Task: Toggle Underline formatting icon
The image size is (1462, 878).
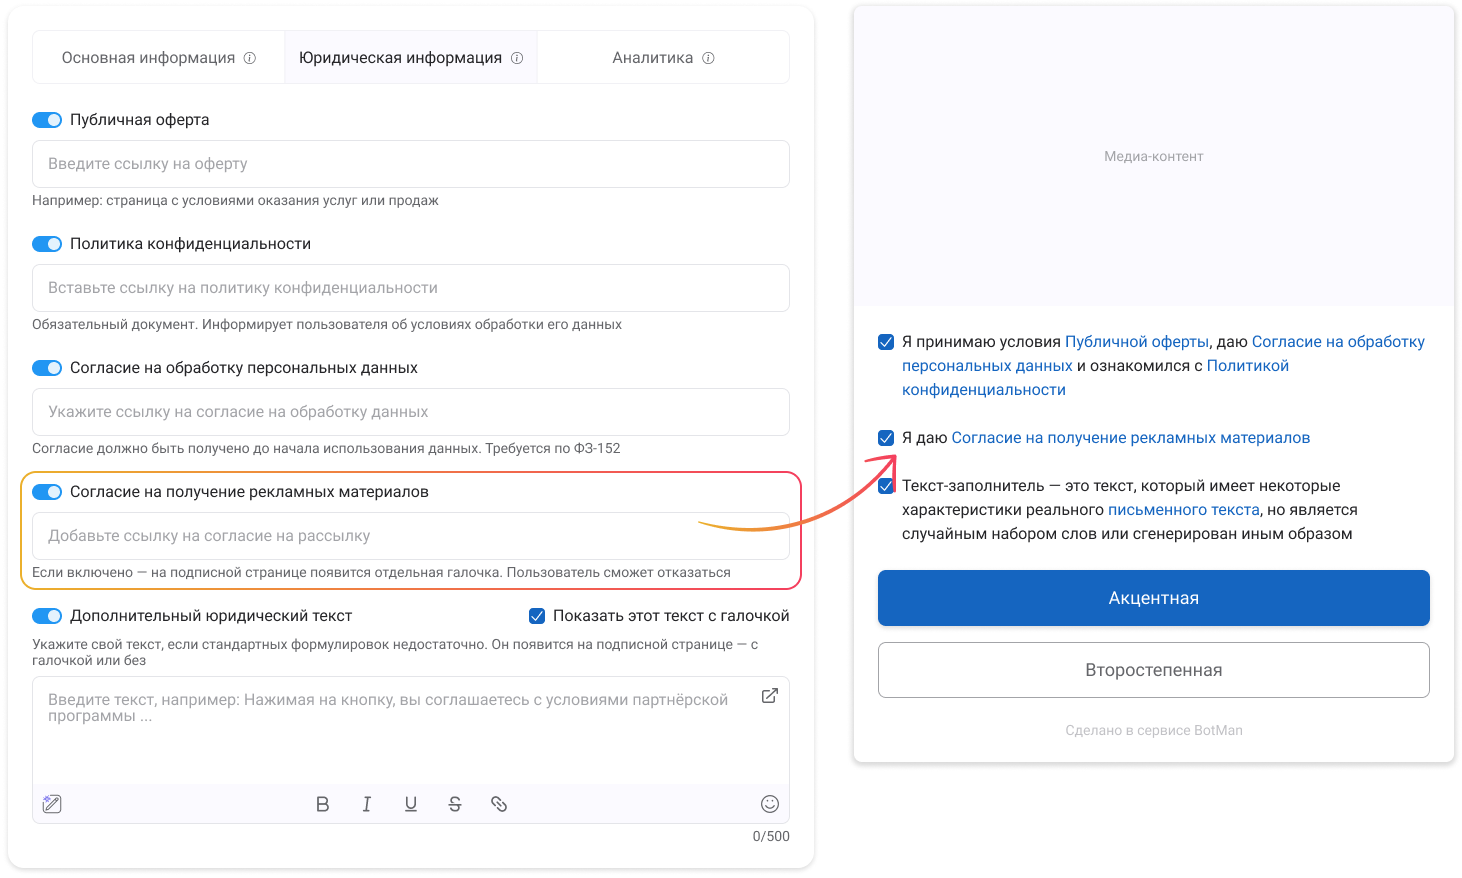Action: 410,804
